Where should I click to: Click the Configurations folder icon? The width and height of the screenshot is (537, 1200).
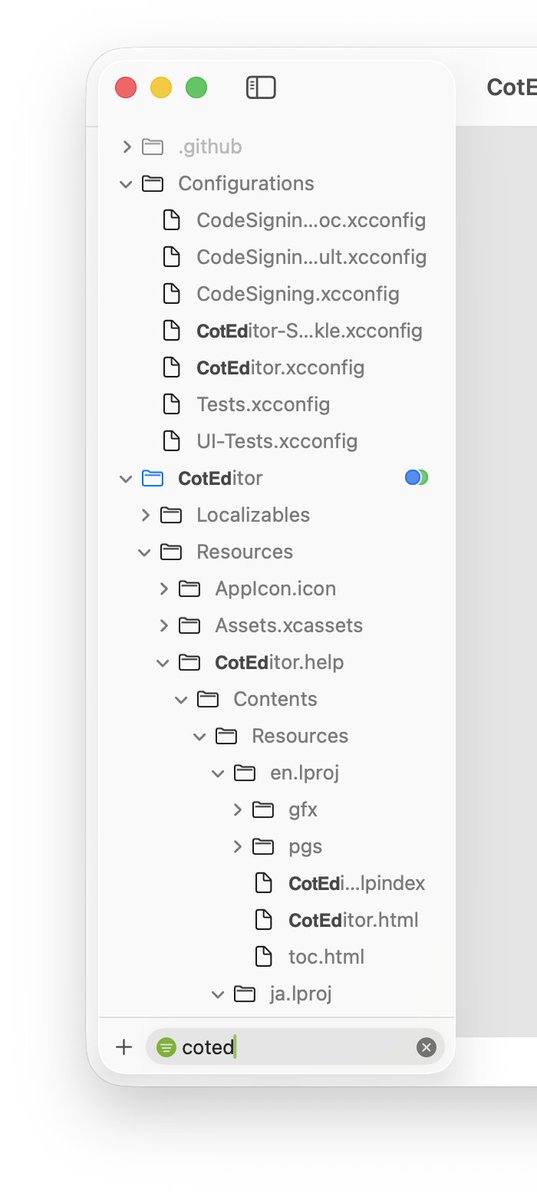point(152,184)
